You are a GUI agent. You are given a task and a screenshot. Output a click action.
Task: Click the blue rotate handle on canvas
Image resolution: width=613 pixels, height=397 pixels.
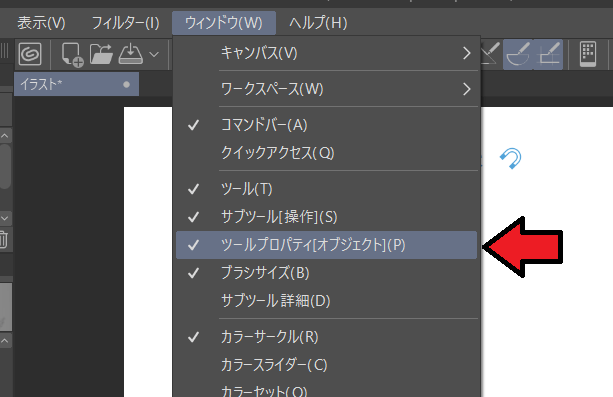(511, 158)
